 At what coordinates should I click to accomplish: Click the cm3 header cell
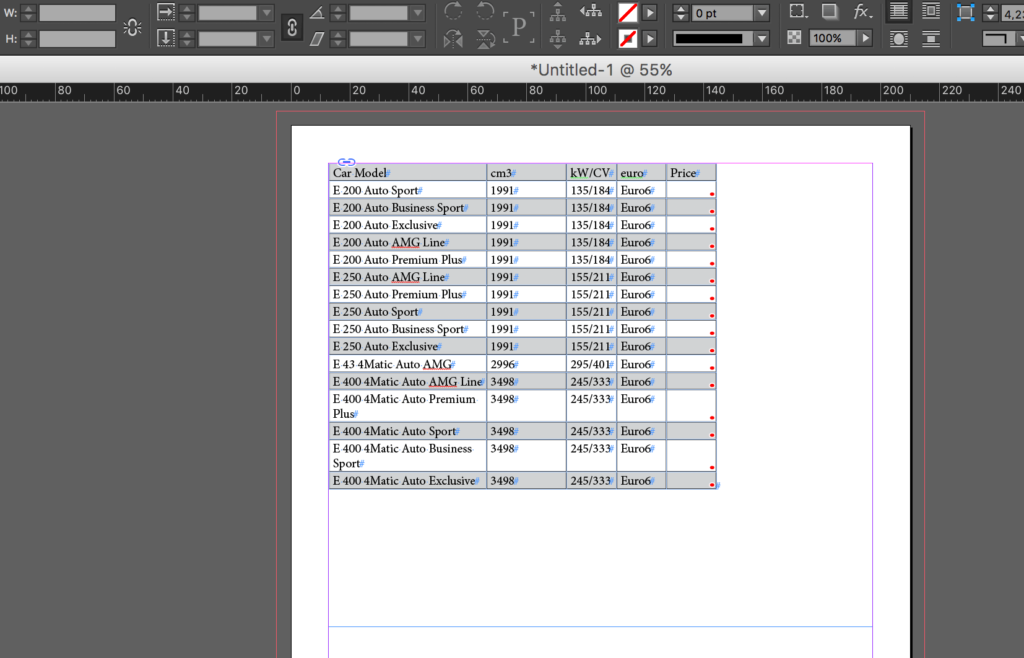click(x=526, y=172)
